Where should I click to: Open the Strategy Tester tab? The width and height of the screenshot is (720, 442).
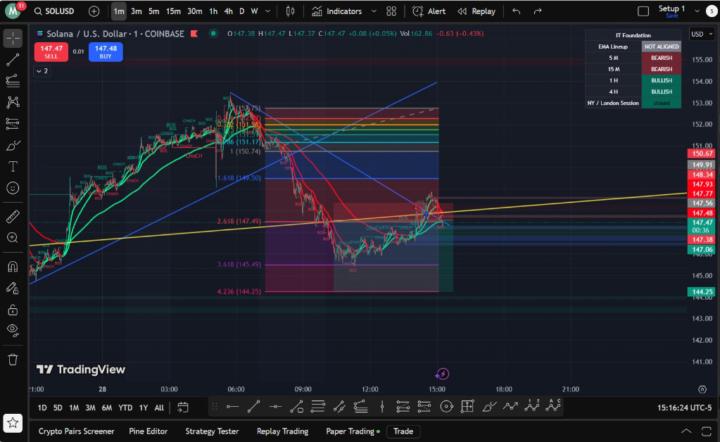[x=212, y=431]
